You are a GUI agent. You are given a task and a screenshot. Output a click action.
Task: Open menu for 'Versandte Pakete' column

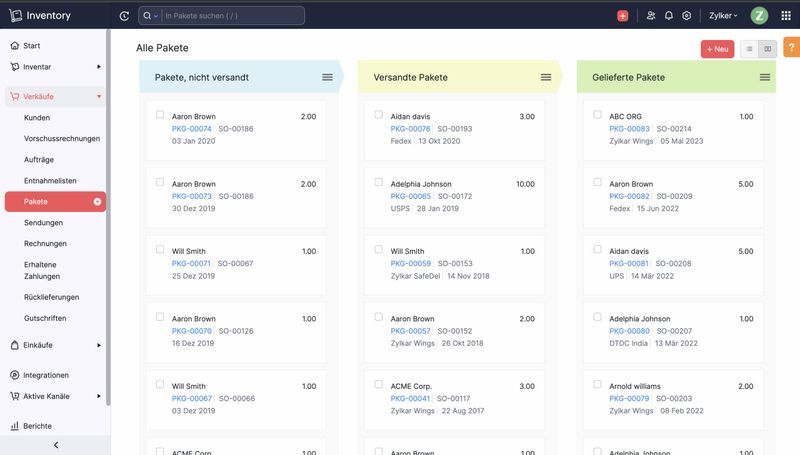coord(546,77)
